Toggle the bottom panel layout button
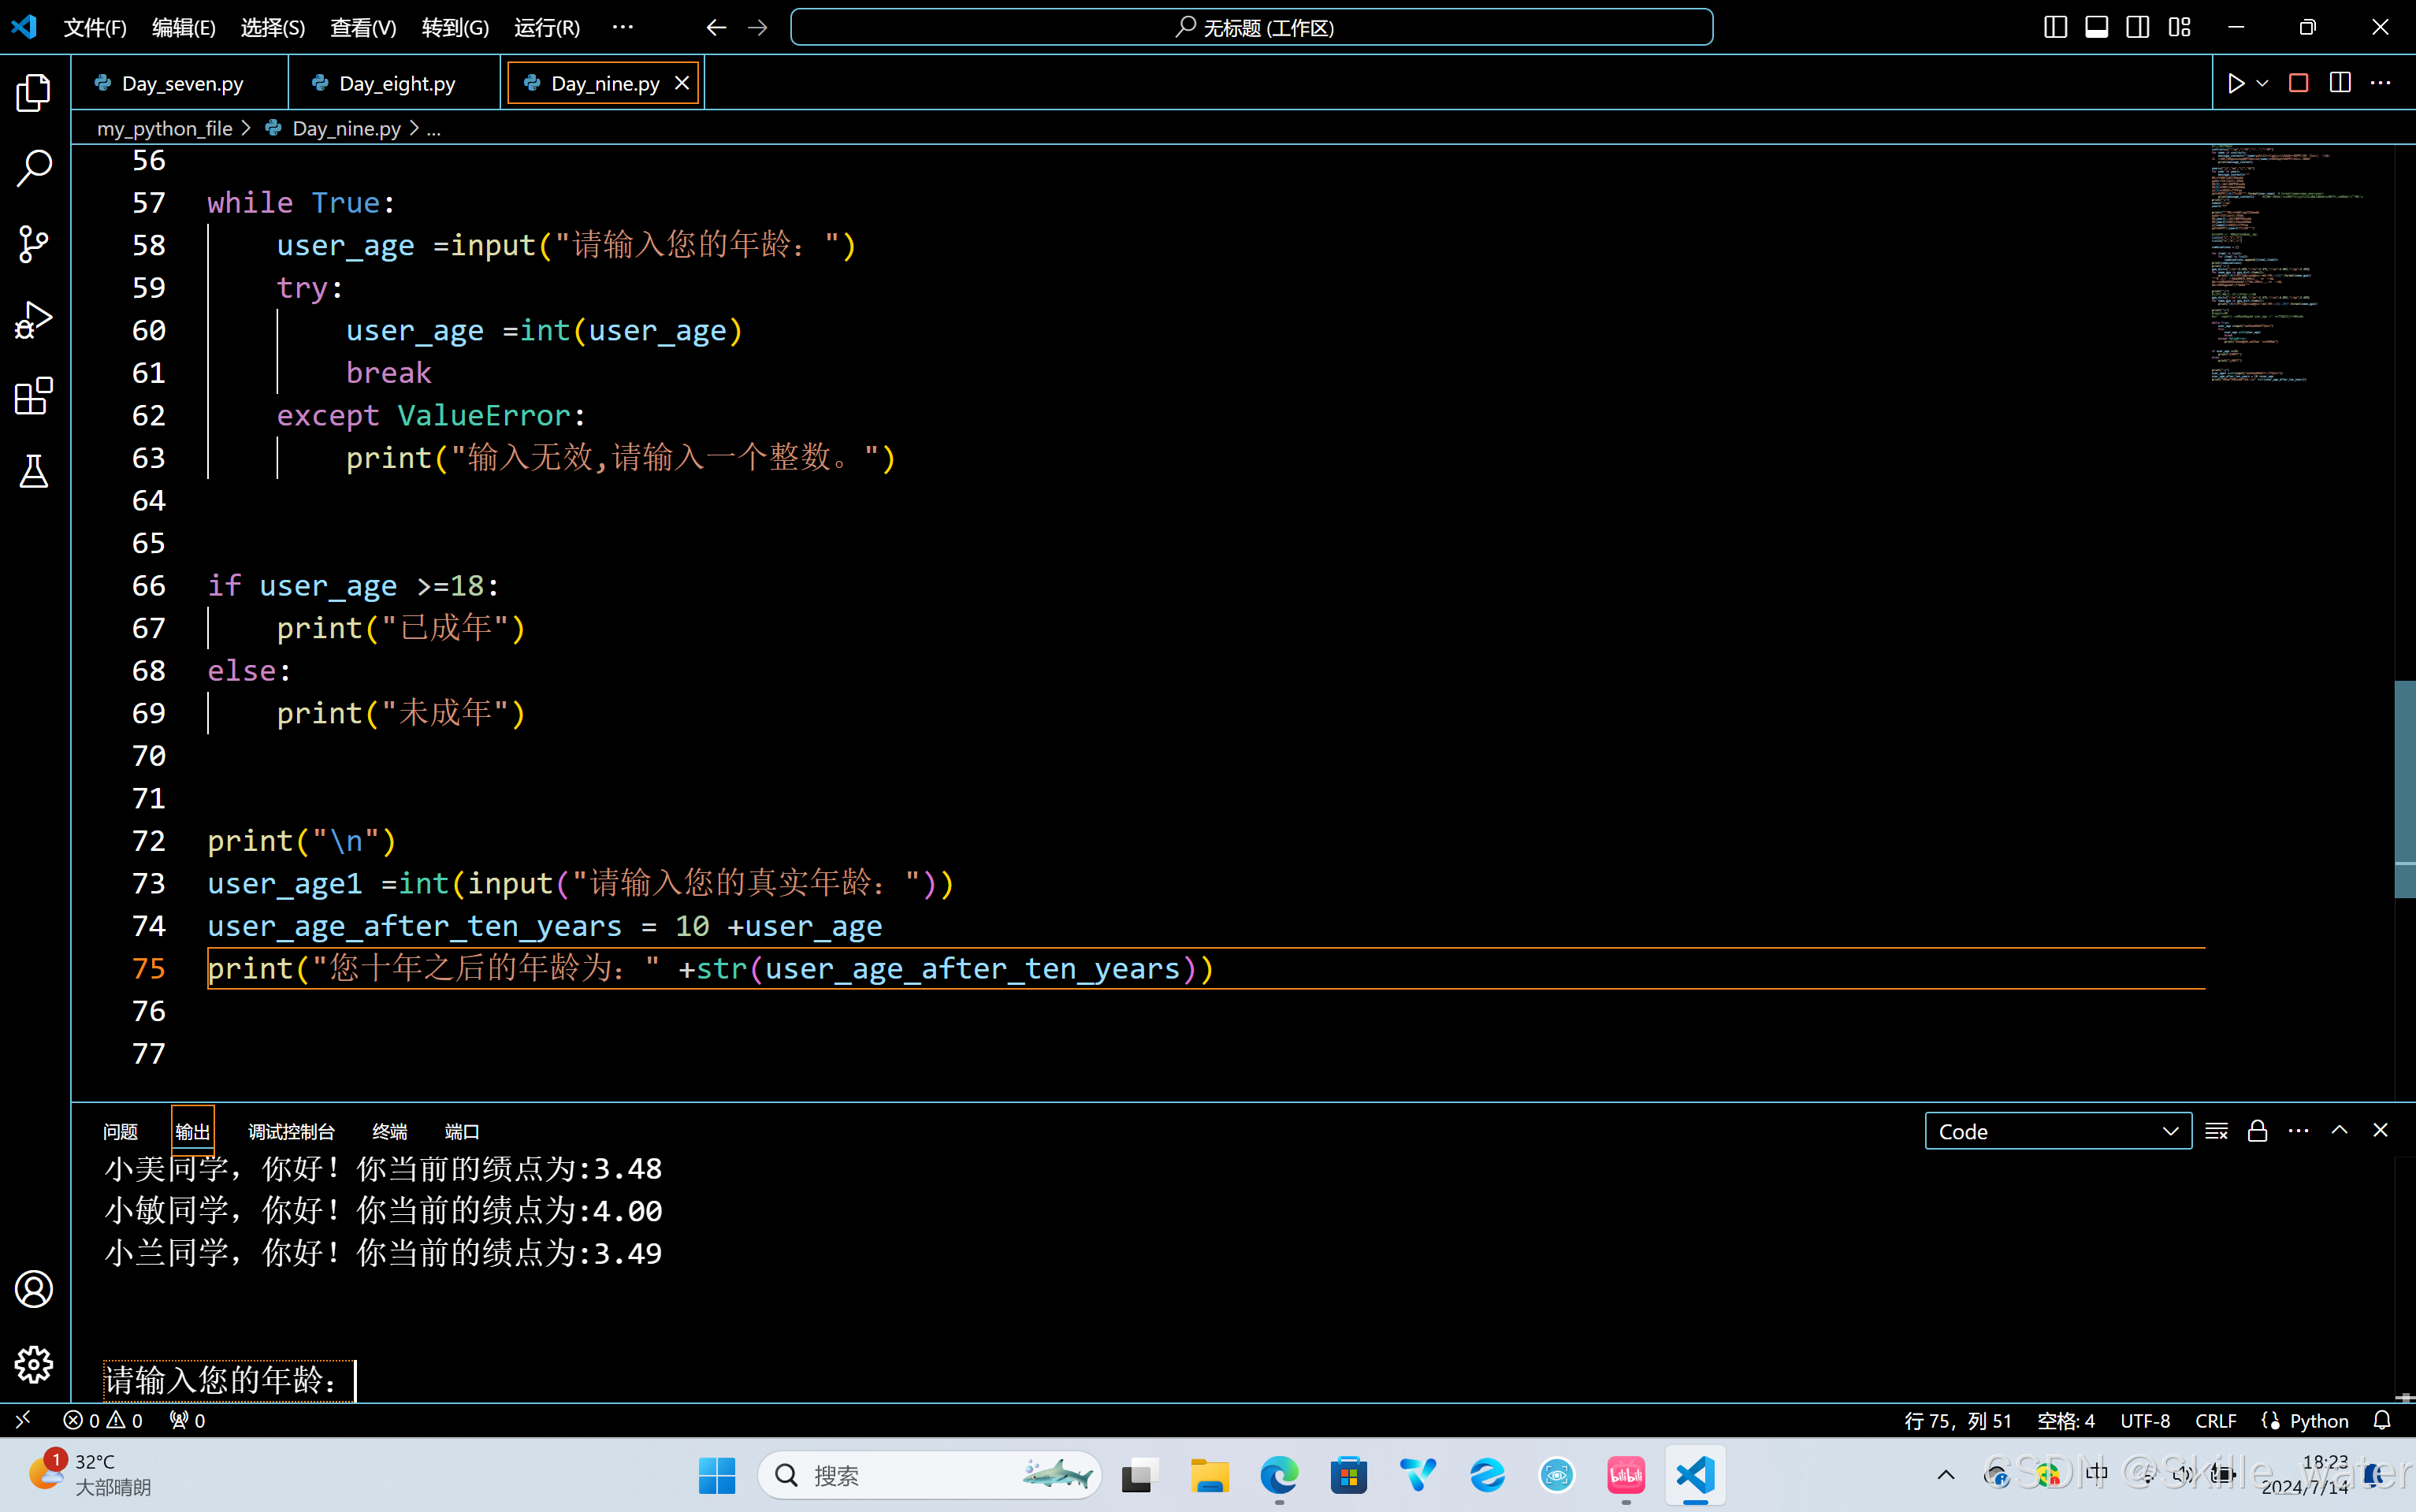The image size is (2416, 1512). coord(2096,27)
